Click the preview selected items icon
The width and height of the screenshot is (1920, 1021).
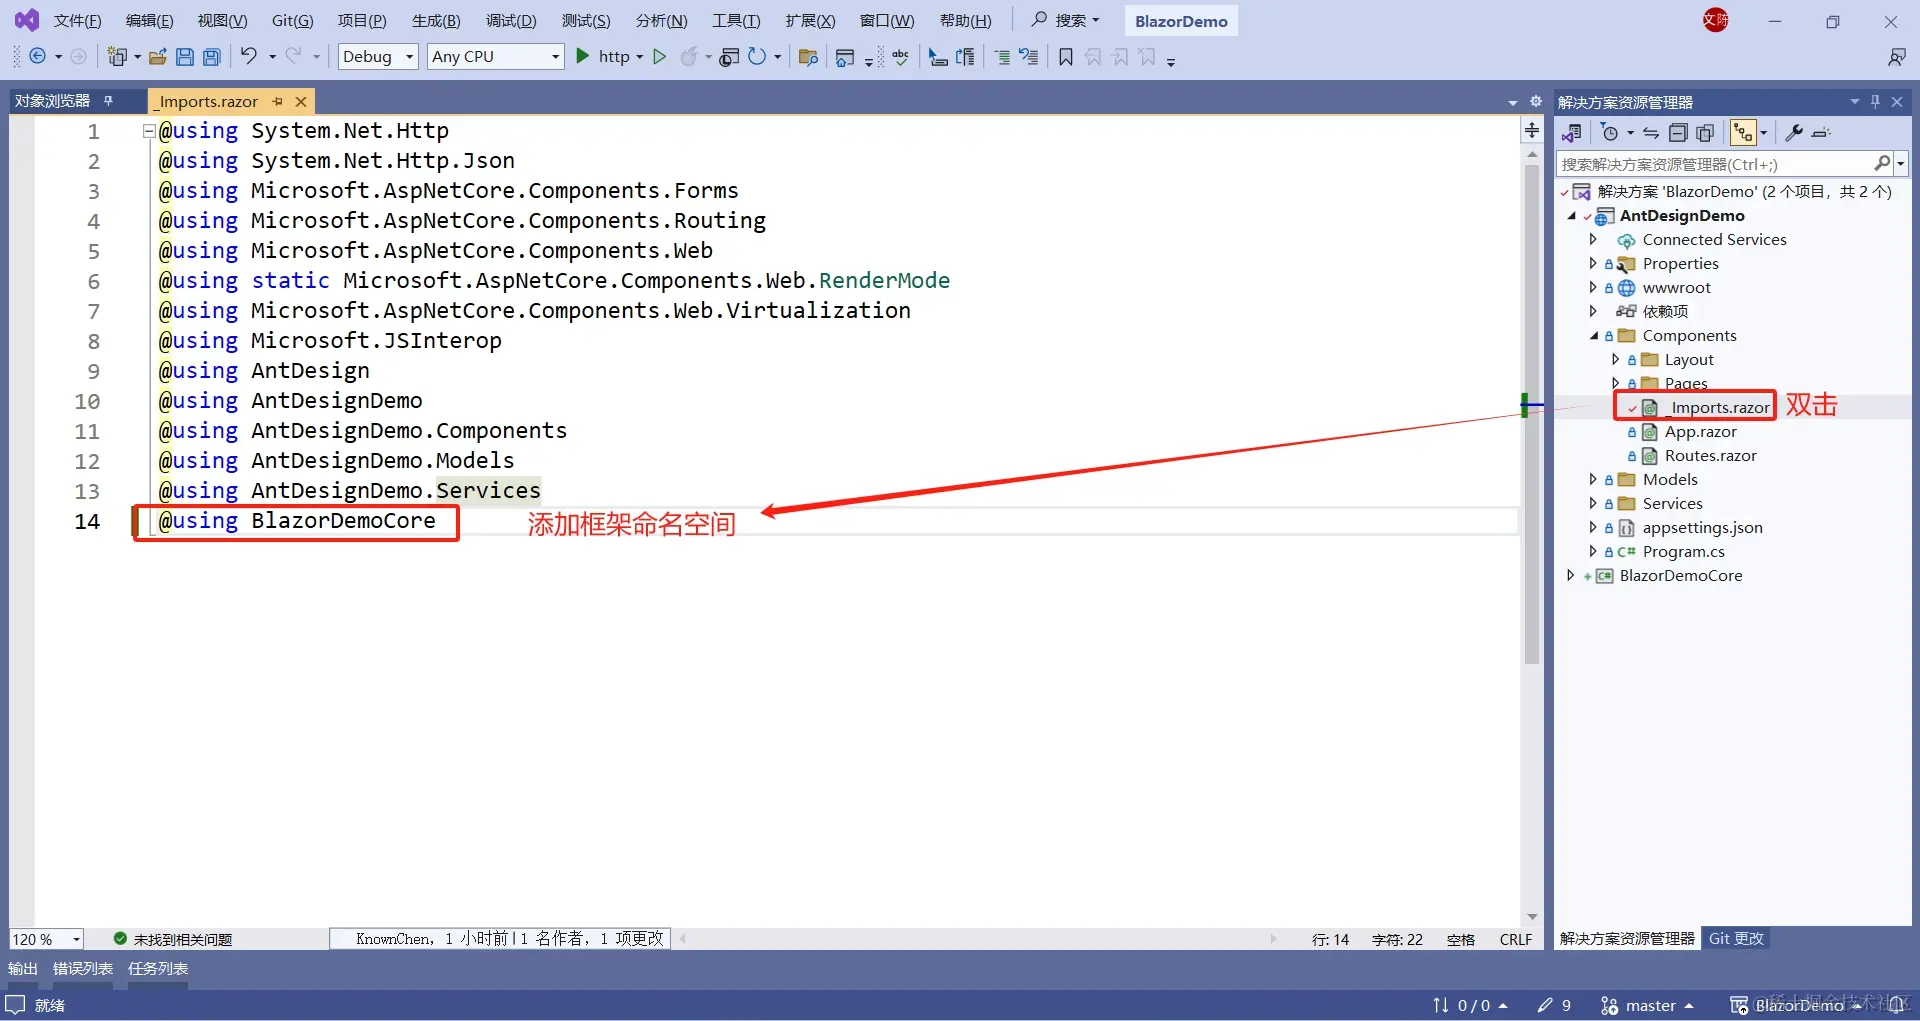pyautogui.click(x=1821, y=133)
